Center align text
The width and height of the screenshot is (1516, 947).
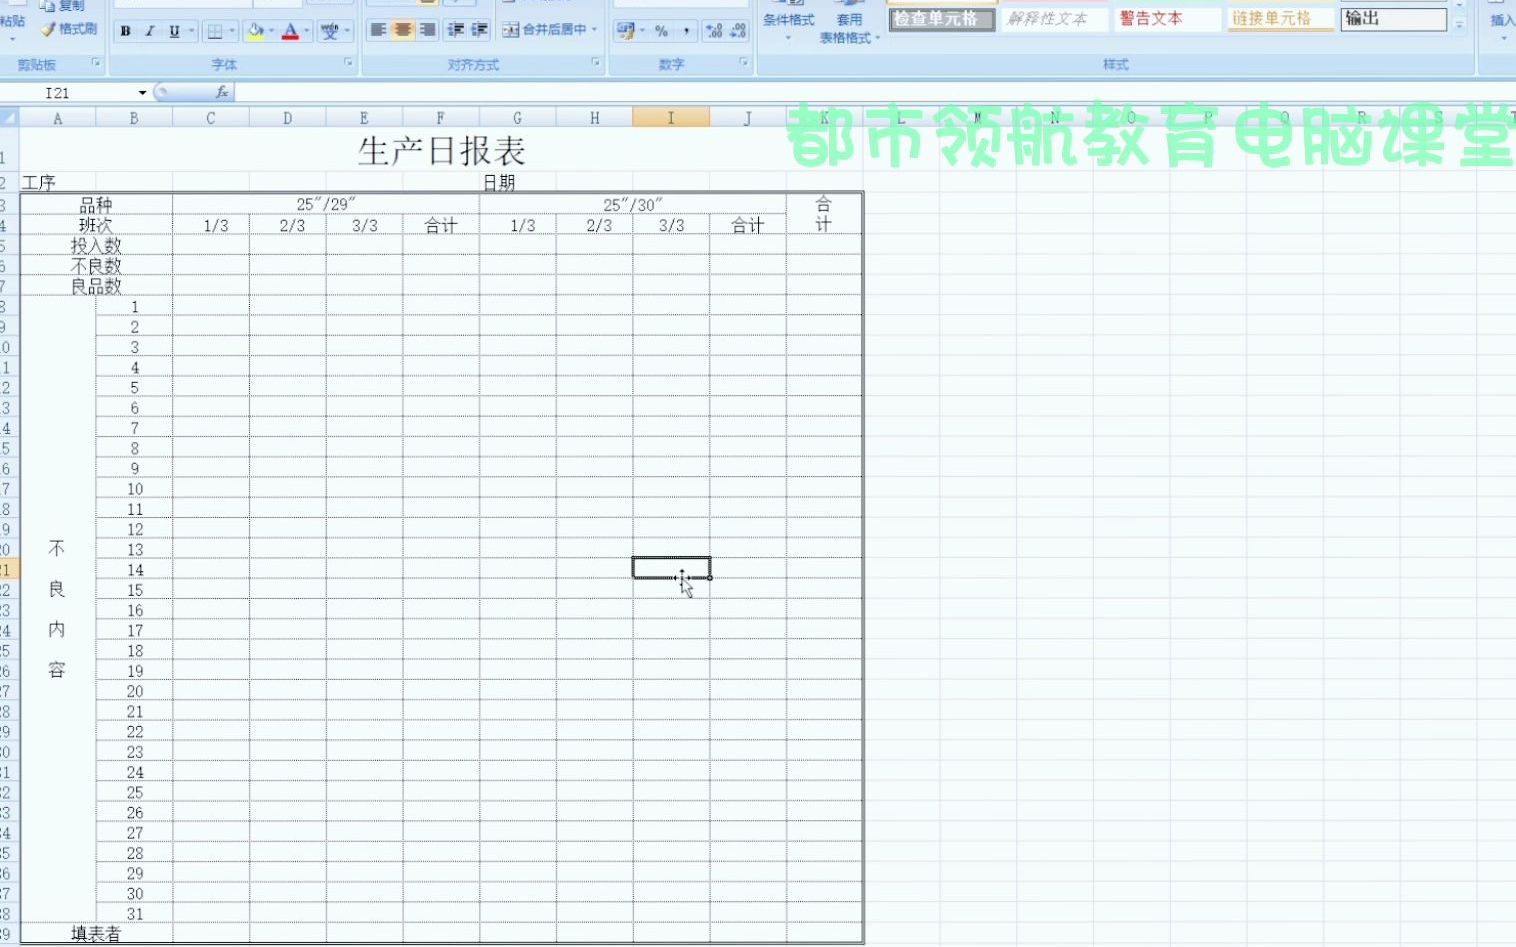[x=402, y=30]
